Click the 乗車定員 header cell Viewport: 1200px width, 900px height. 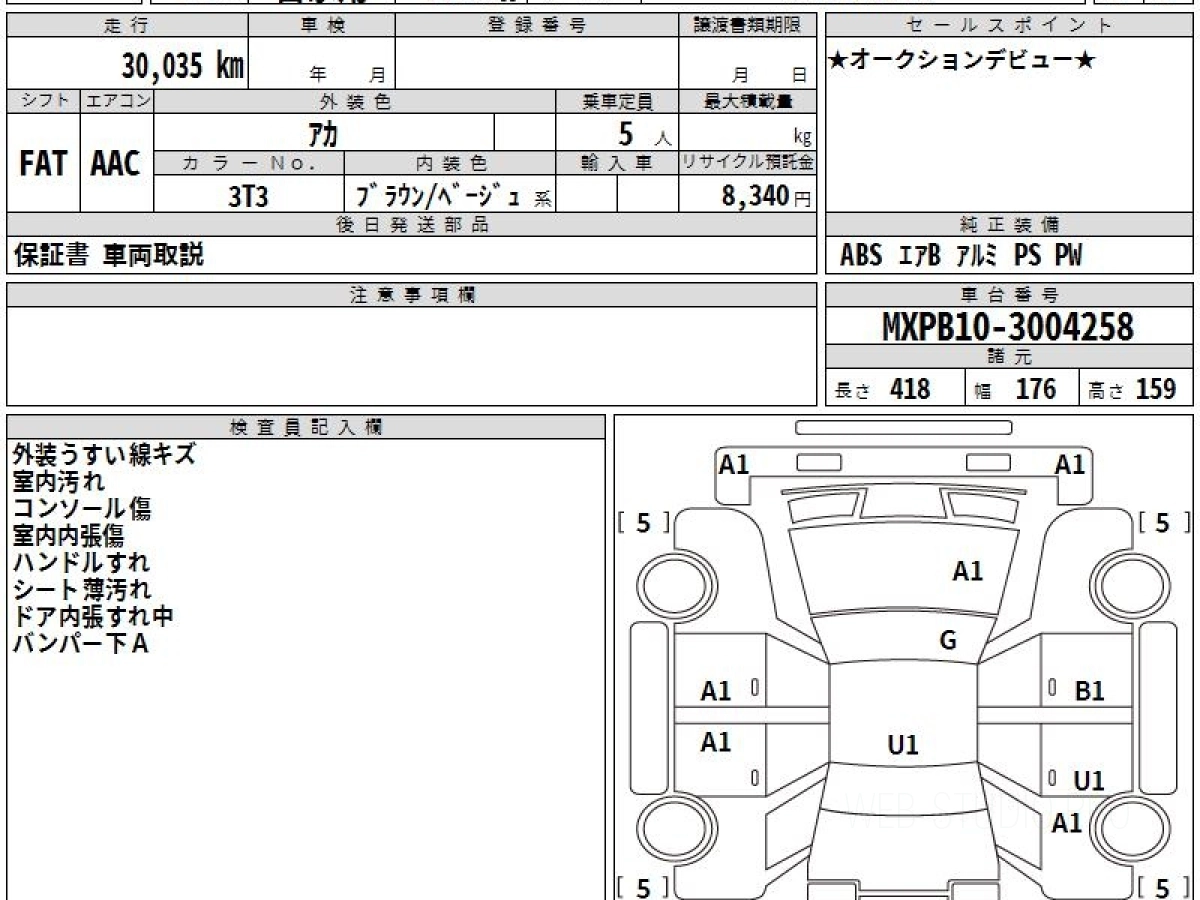[x=617, y=101]
